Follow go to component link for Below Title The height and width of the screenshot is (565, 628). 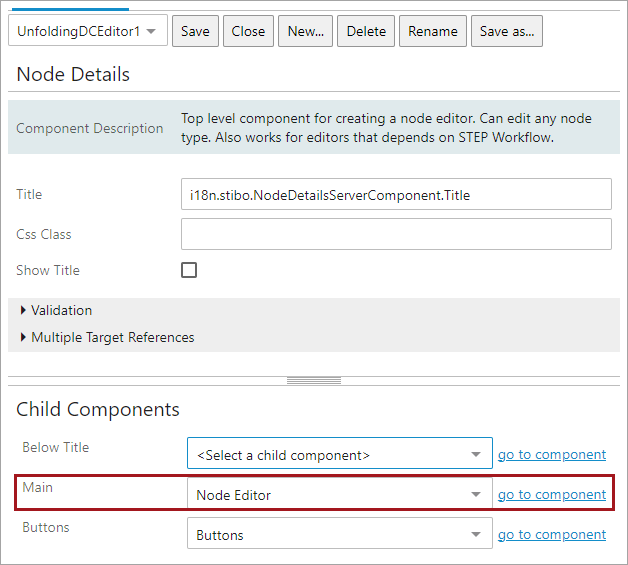pos(551,455)
